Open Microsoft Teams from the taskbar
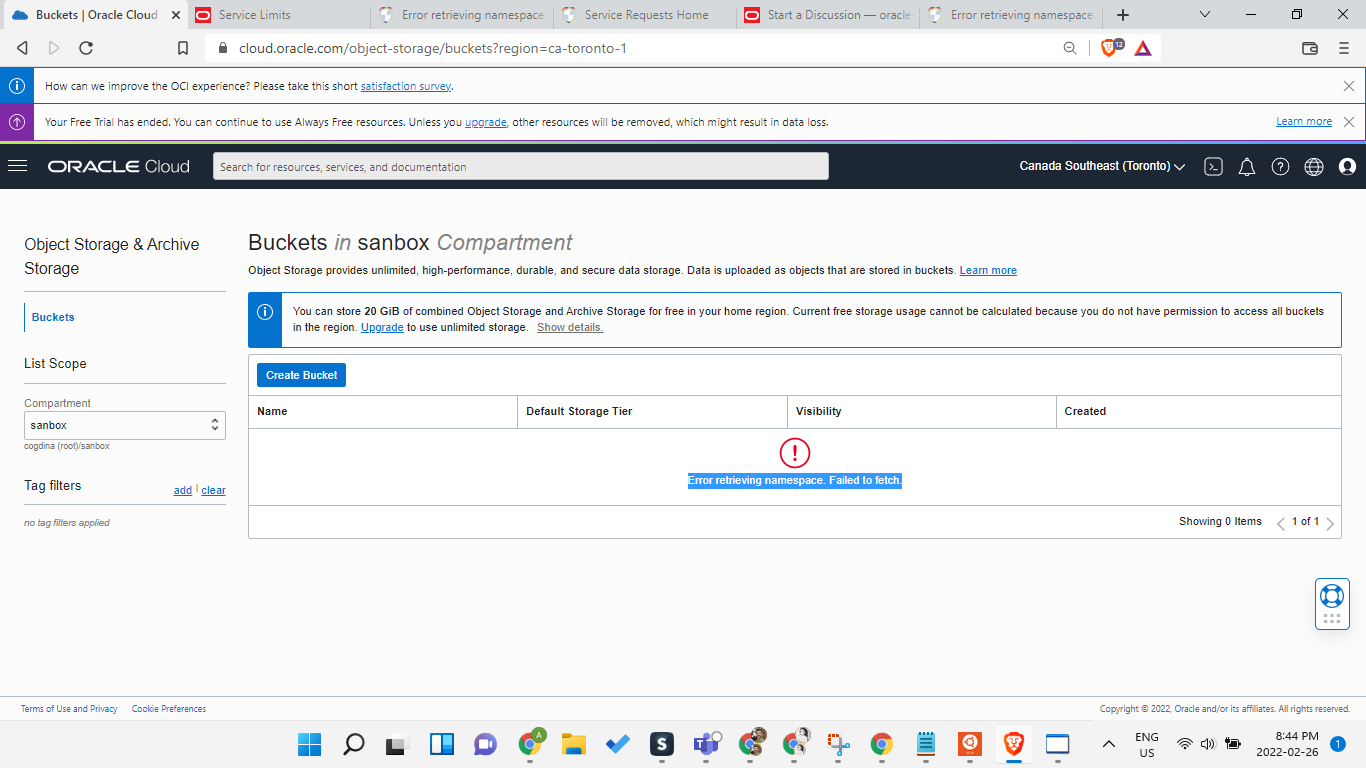The image size is (1366, 768). click(708, 744)
